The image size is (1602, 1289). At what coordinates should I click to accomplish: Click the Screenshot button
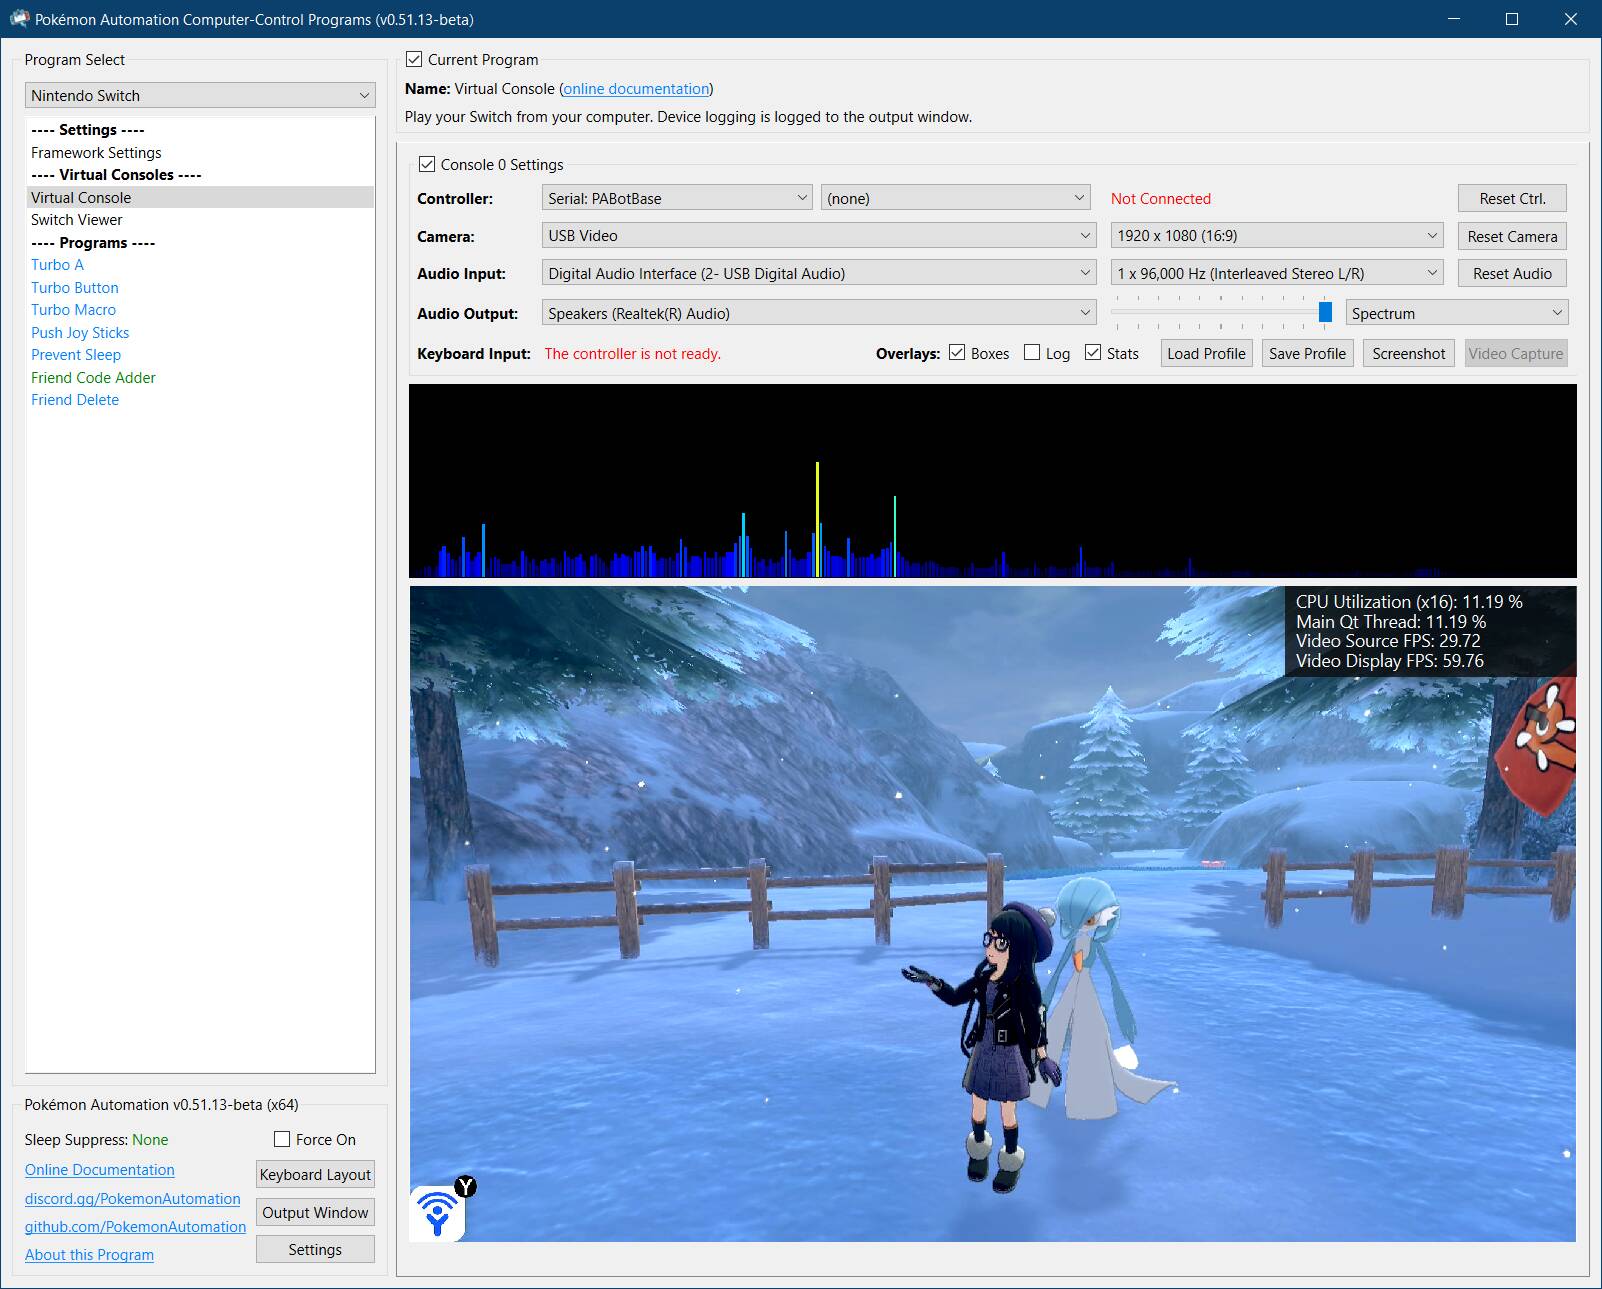pyautogui.click(x=1408, y=353)
